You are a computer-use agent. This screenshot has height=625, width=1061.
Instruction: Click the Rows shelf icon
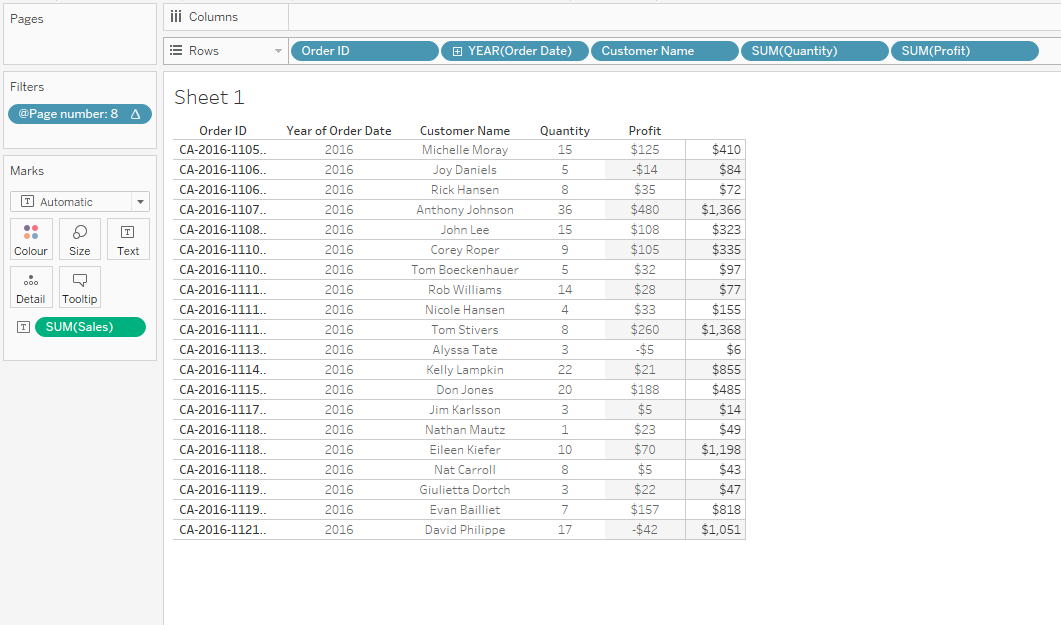[176, 51]
